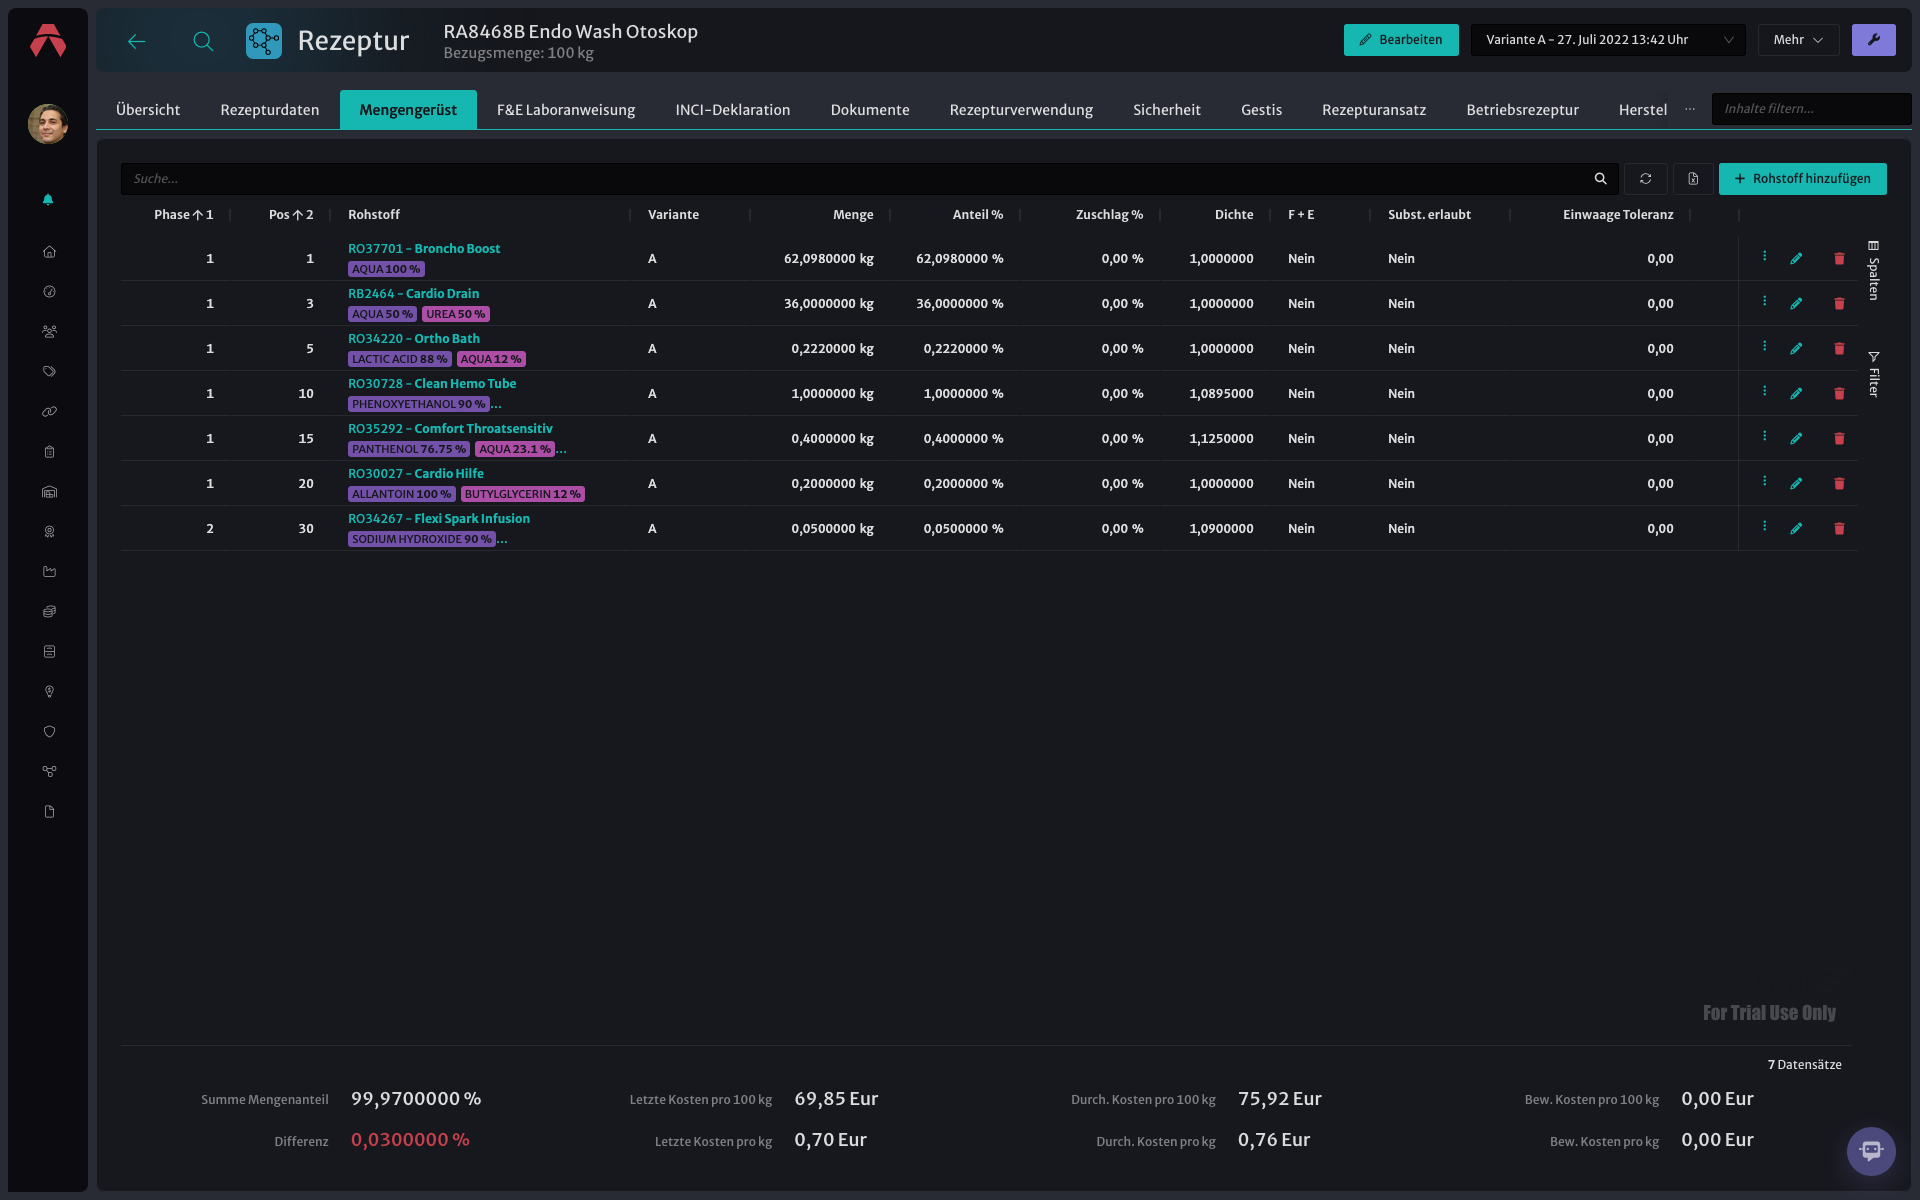Click the Bearbeiten button

(1401, 40)
